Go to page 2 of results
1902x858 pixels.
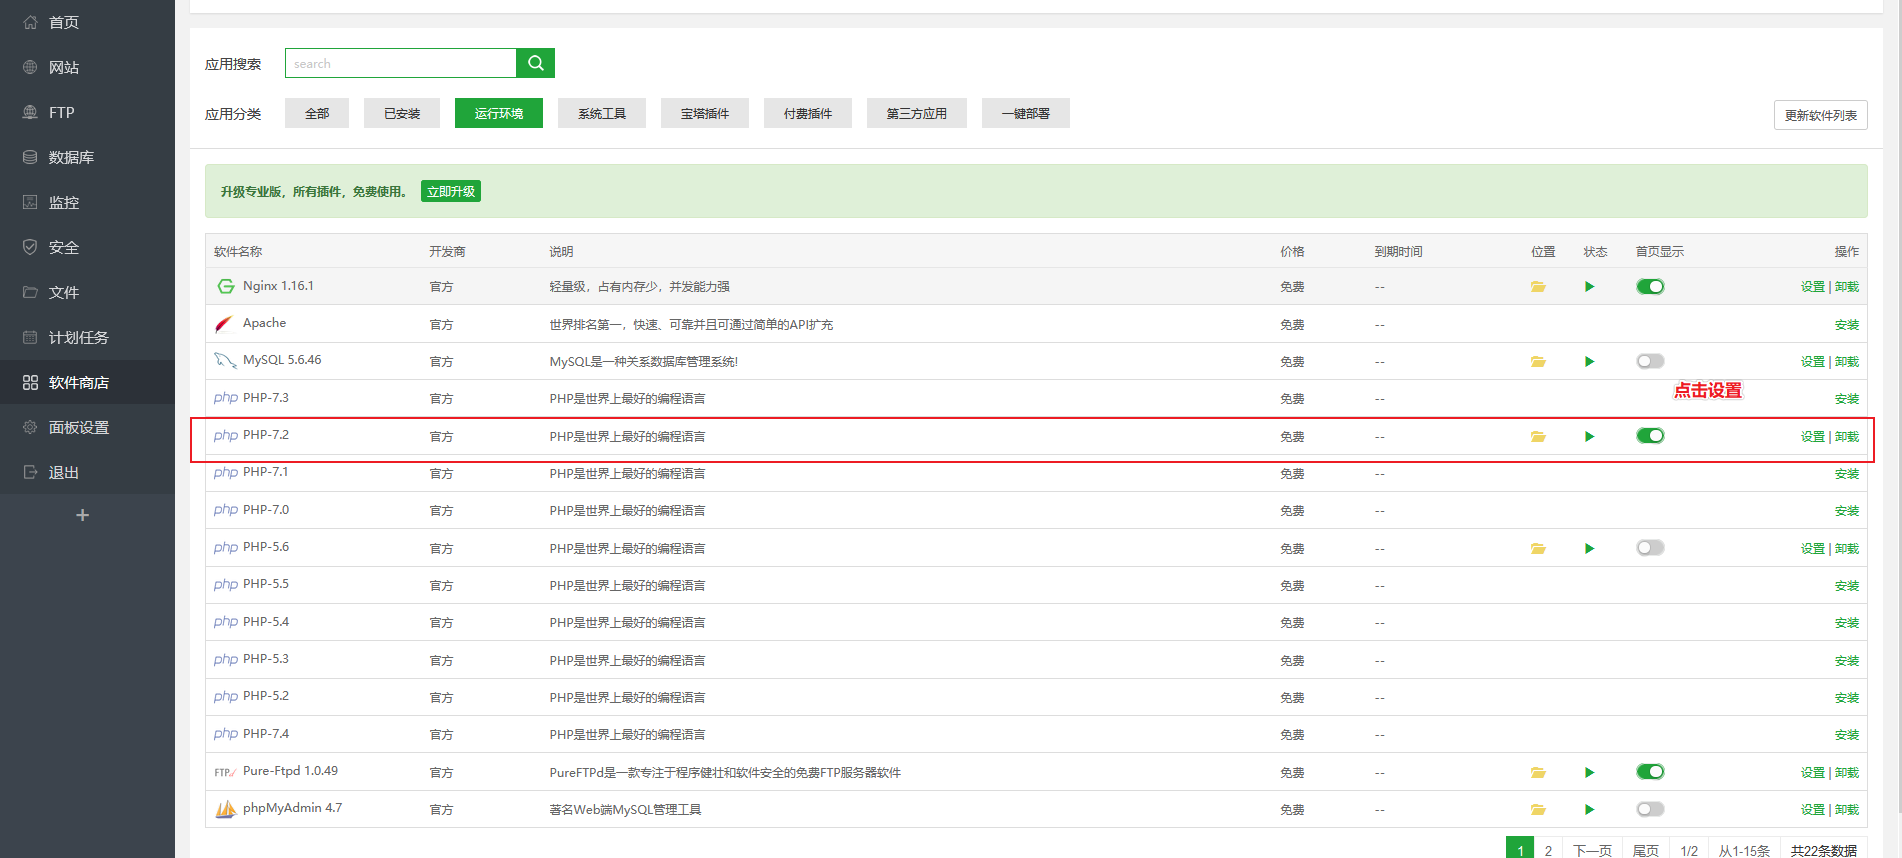tap(1548, 850)
